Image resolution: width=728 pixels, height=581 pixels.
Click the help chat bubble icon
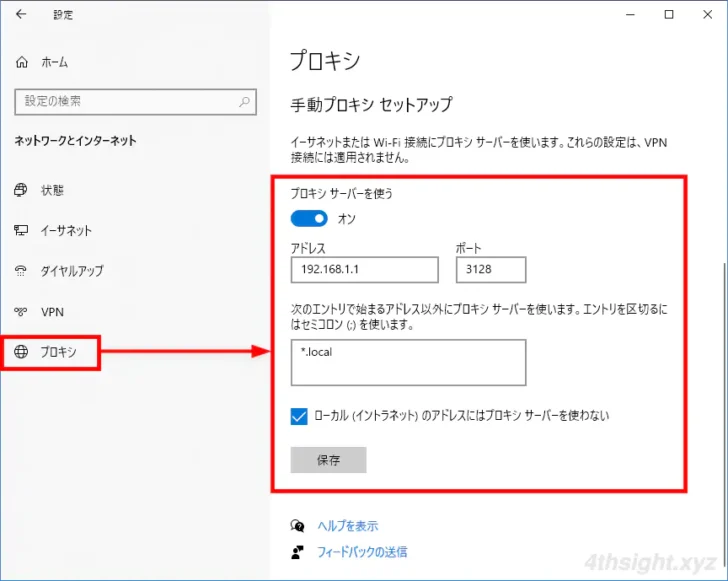click(297, 526)
